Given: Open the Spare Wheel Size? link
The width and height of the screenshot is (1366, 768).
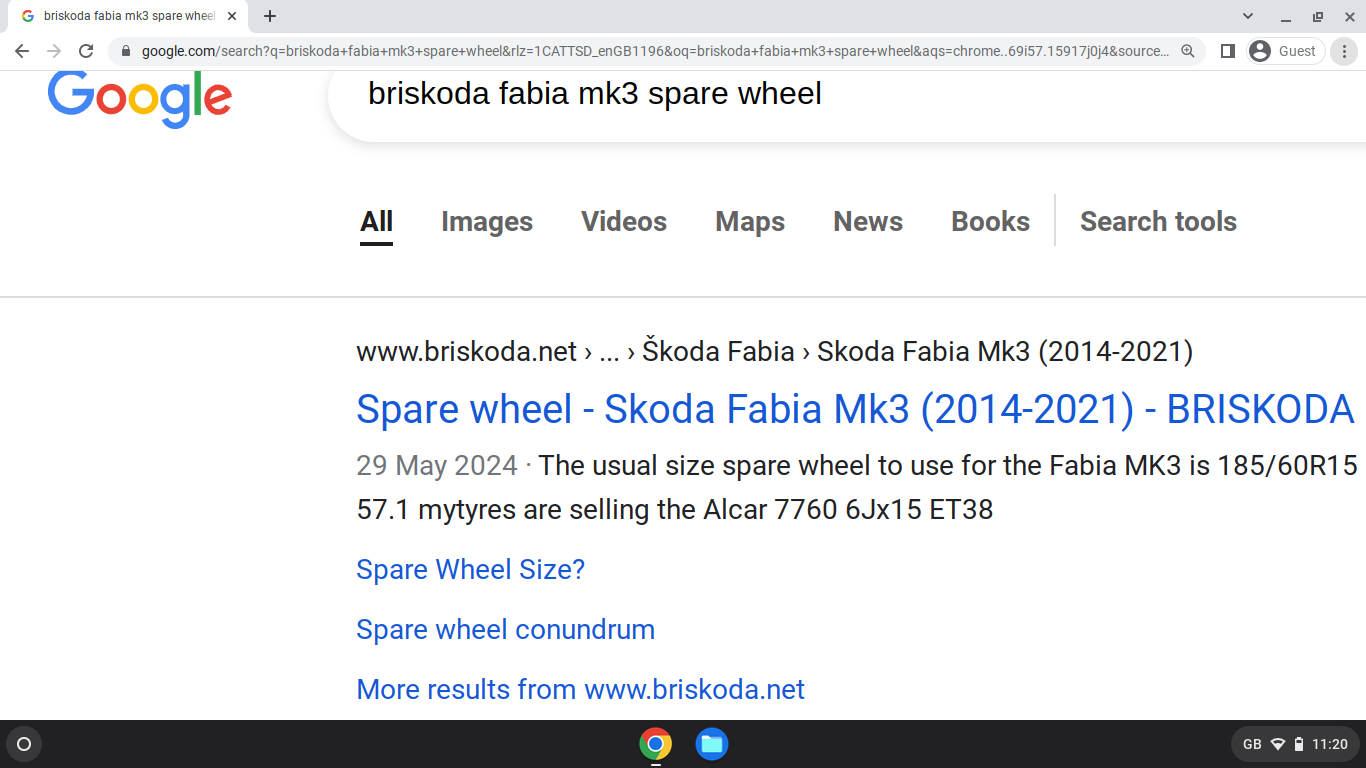Looking at the screenshot, I should [470, 569].
